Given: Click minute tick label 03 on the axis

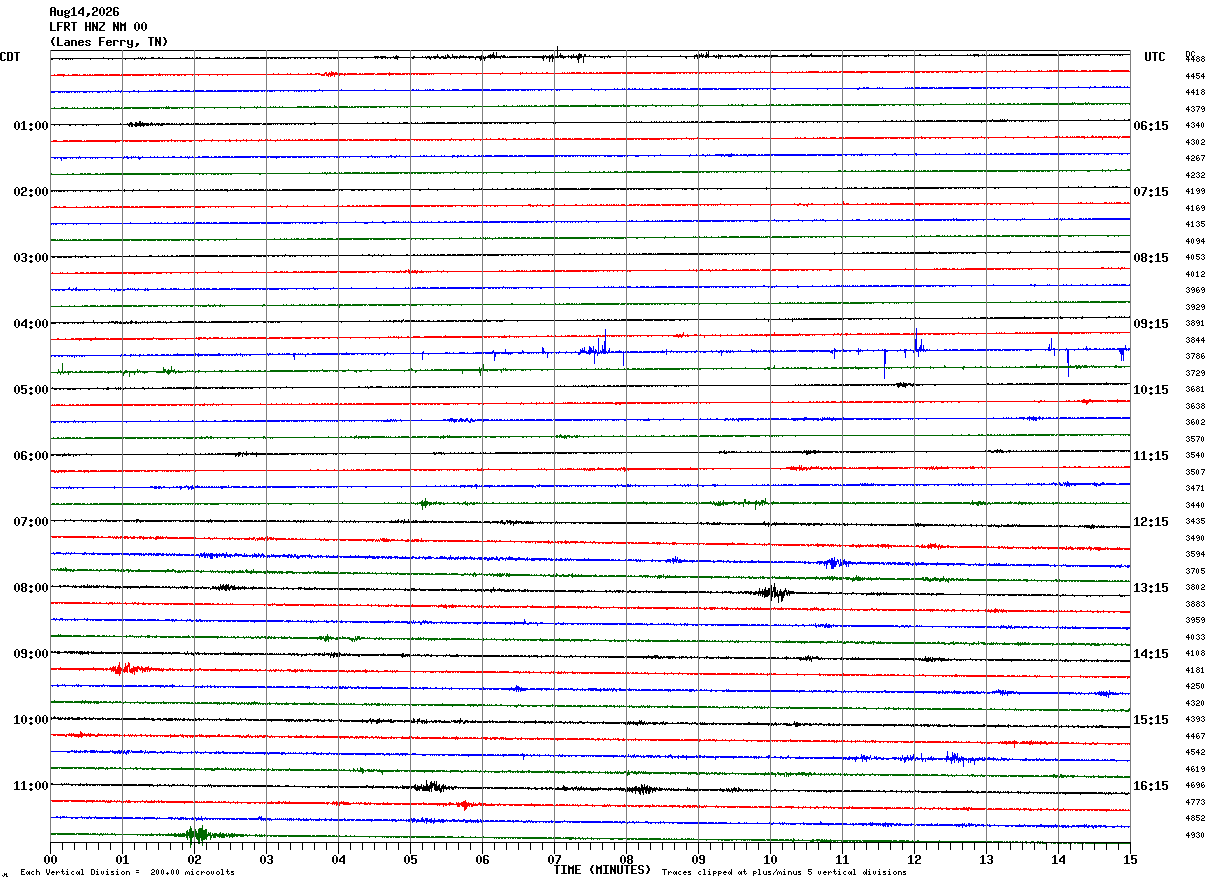Looking at the screenshot, I should pyautogui.click(x=266, y=859).
